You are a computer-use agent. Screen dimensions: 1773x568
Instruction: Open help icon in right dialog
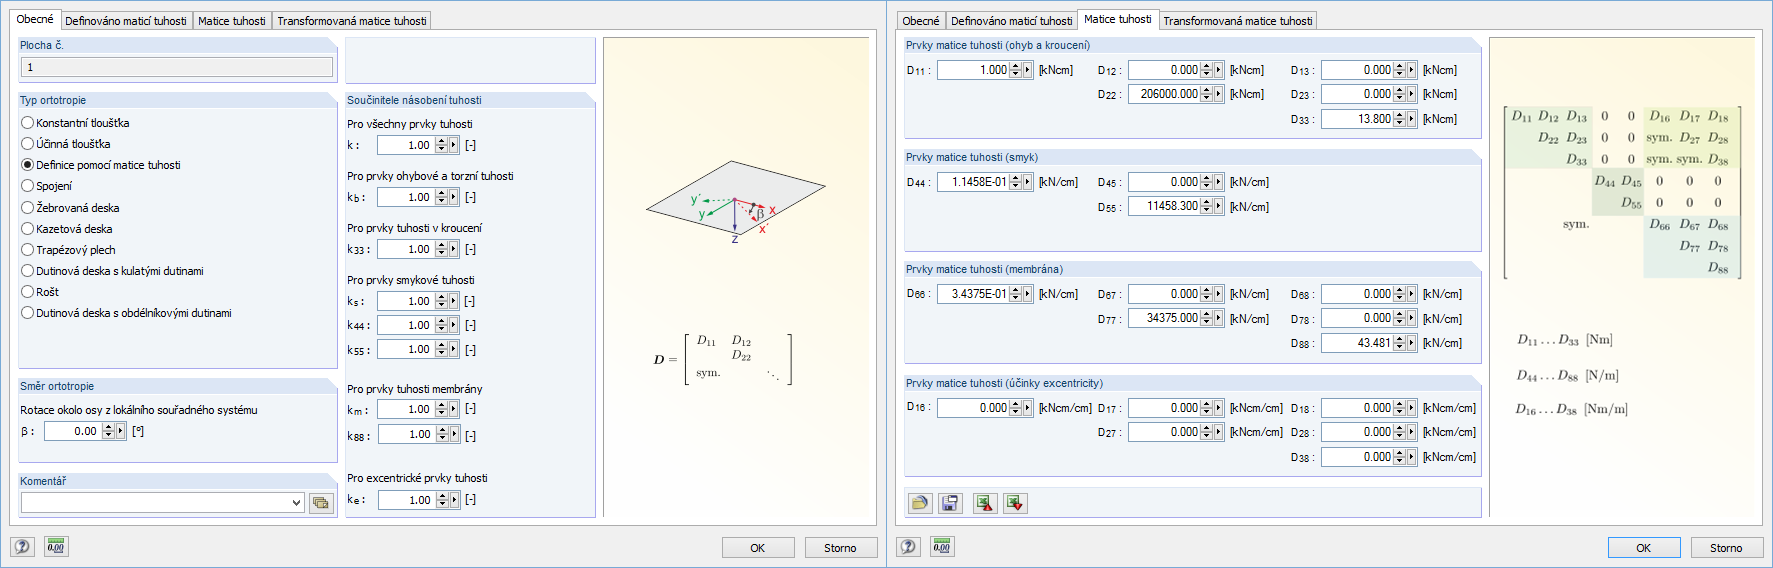click(x=908, y=546)
